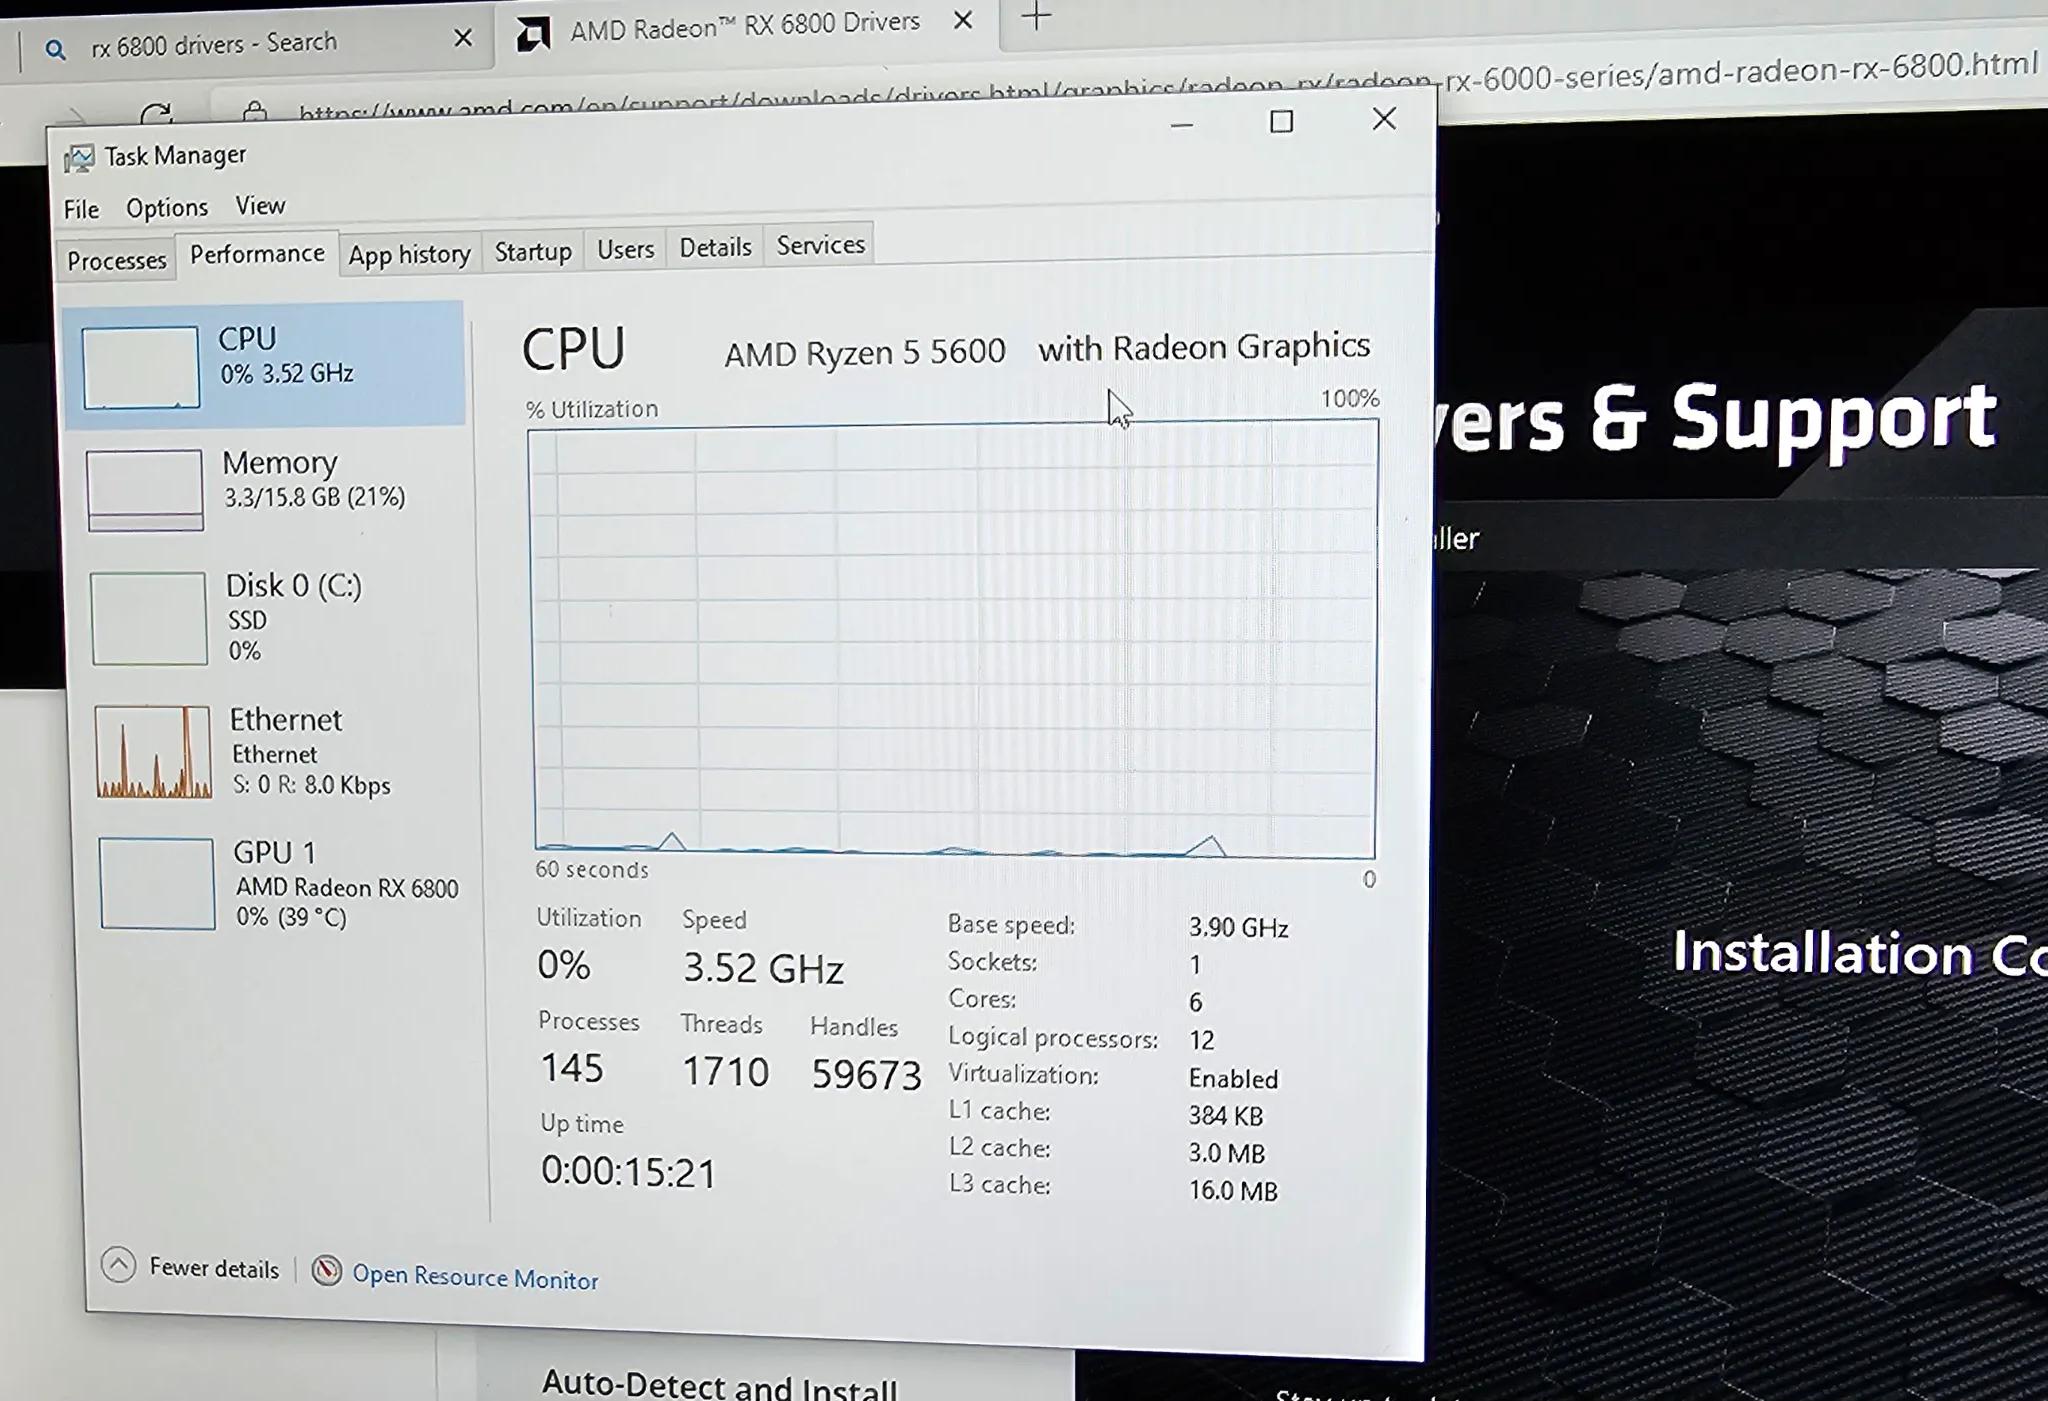Click the 3.52 GHz speed value
Viewport: 2048px width, 1401px height.
point(763,968)
